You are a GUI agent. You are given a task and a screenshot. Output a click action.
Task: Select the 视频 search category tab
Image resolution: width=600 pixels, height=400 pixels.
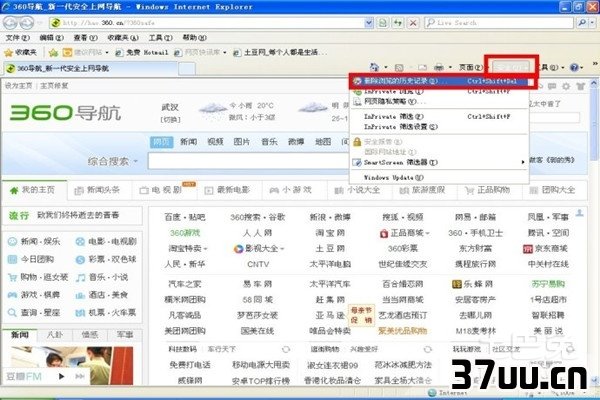coord(215,142)
